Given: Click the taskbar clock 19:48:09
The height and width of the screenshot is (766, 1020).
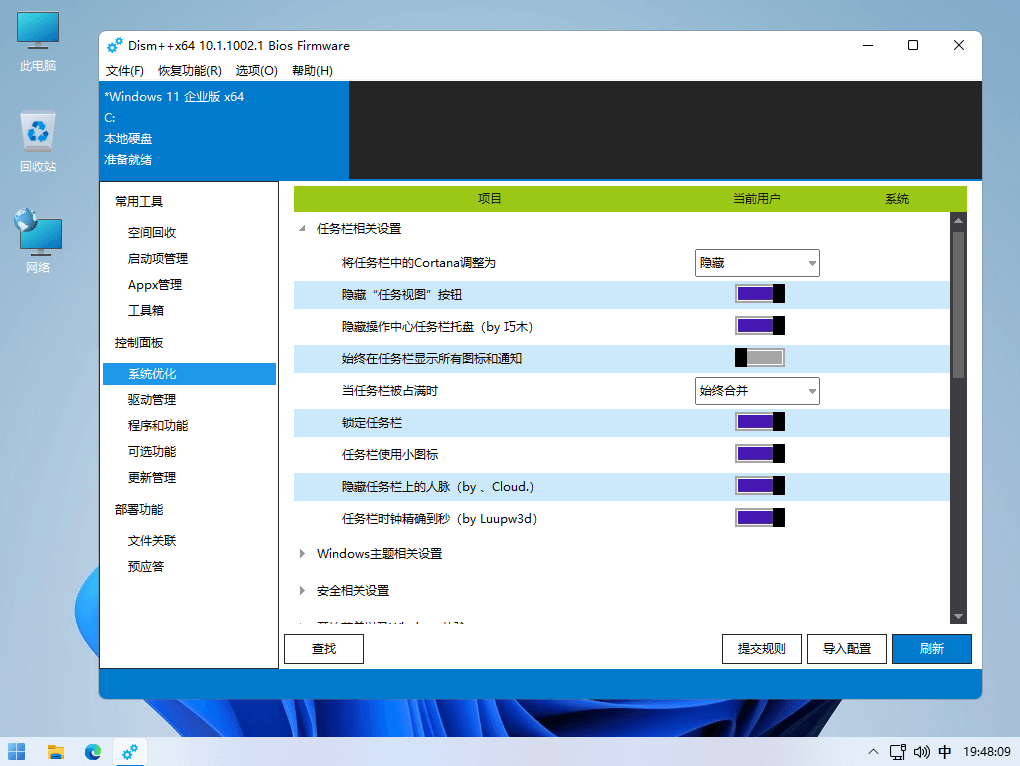Looking at the screenshot, I should point(986,752).
